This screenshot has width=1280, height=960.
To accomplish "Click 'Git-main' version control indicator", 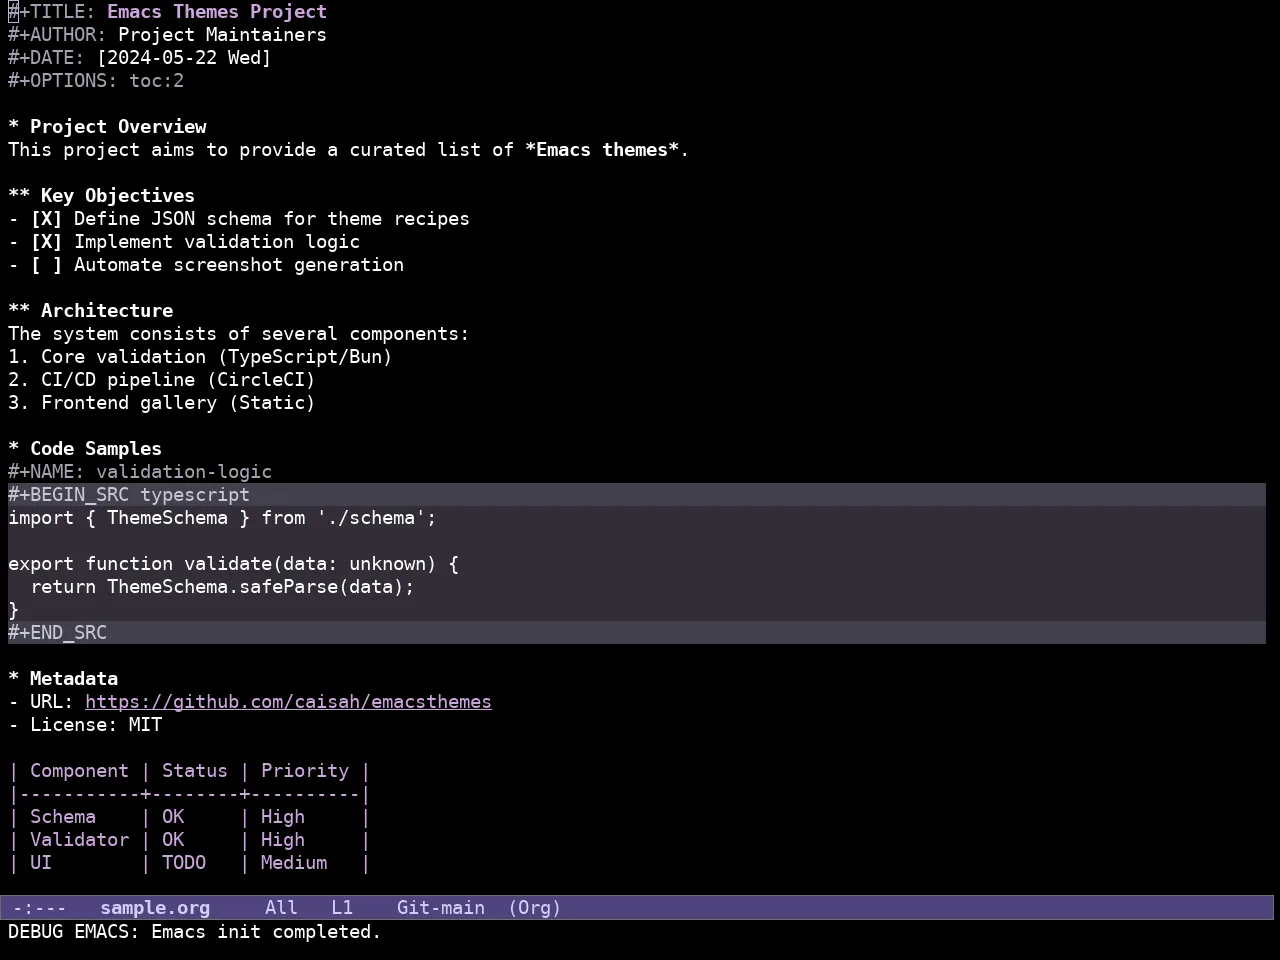I will click(441, 908).
